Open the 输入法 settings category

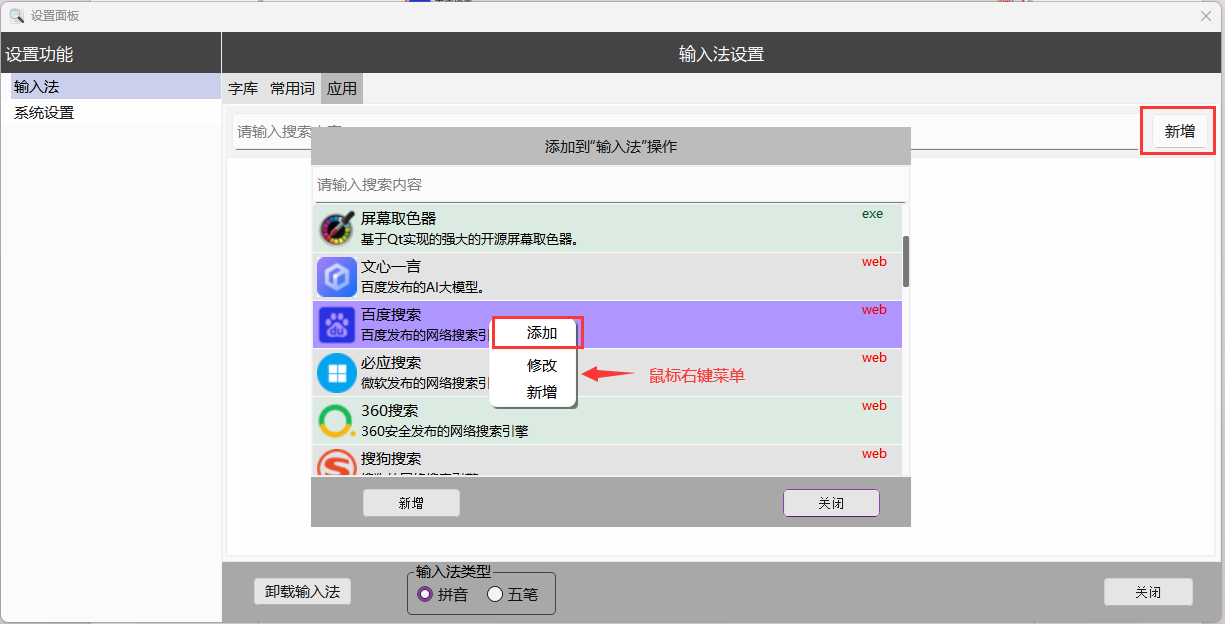[x=115, y=87]
